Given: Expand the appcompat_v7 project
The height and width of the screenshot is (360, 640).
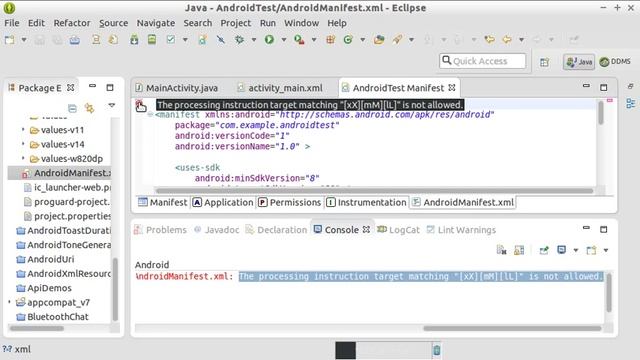Looking at the screenshot, I should [x=9, y=302].
